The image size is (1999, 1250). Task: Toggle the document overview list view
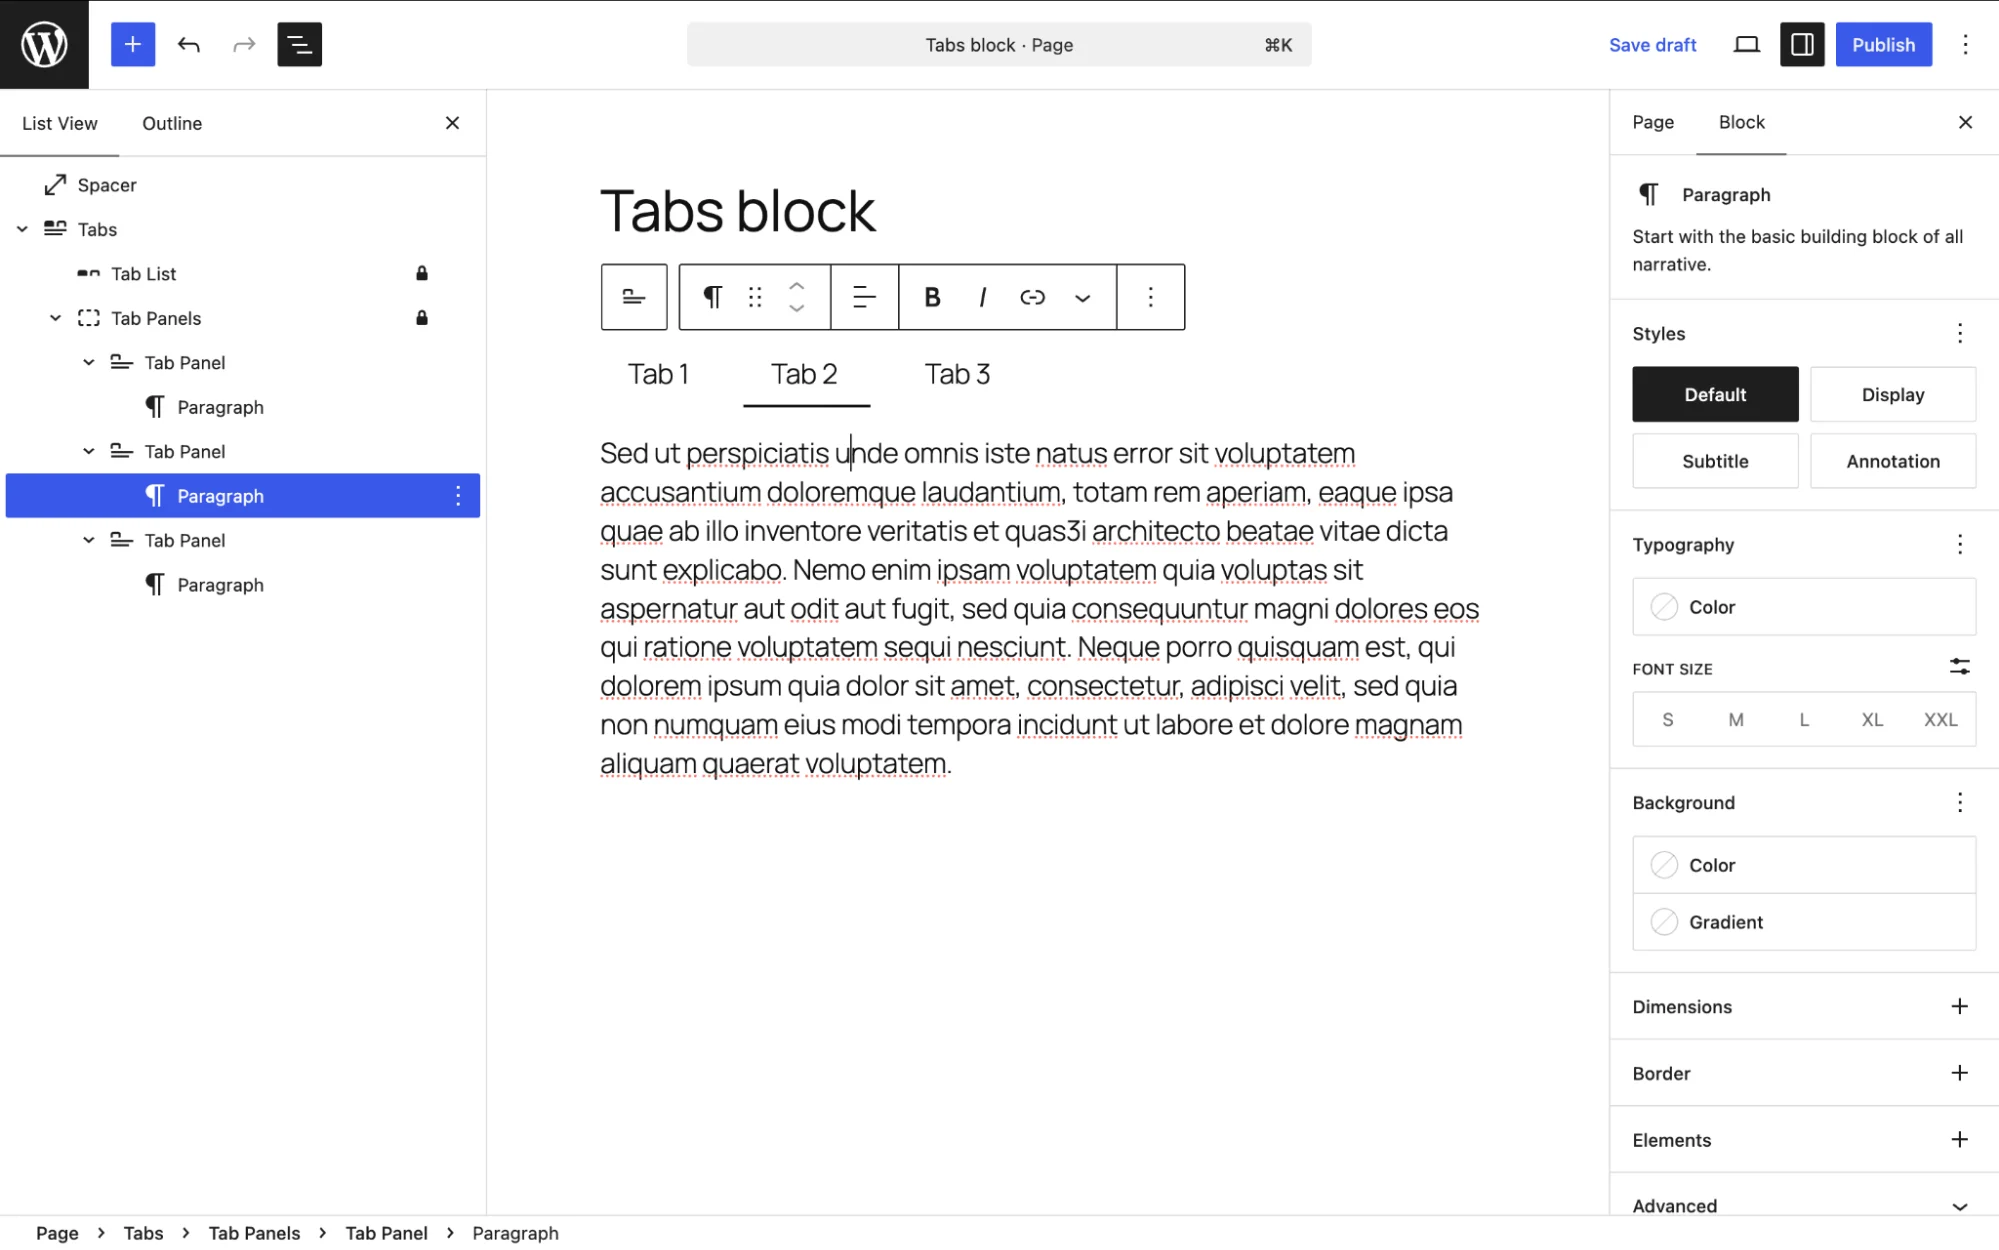click(299, 44)
